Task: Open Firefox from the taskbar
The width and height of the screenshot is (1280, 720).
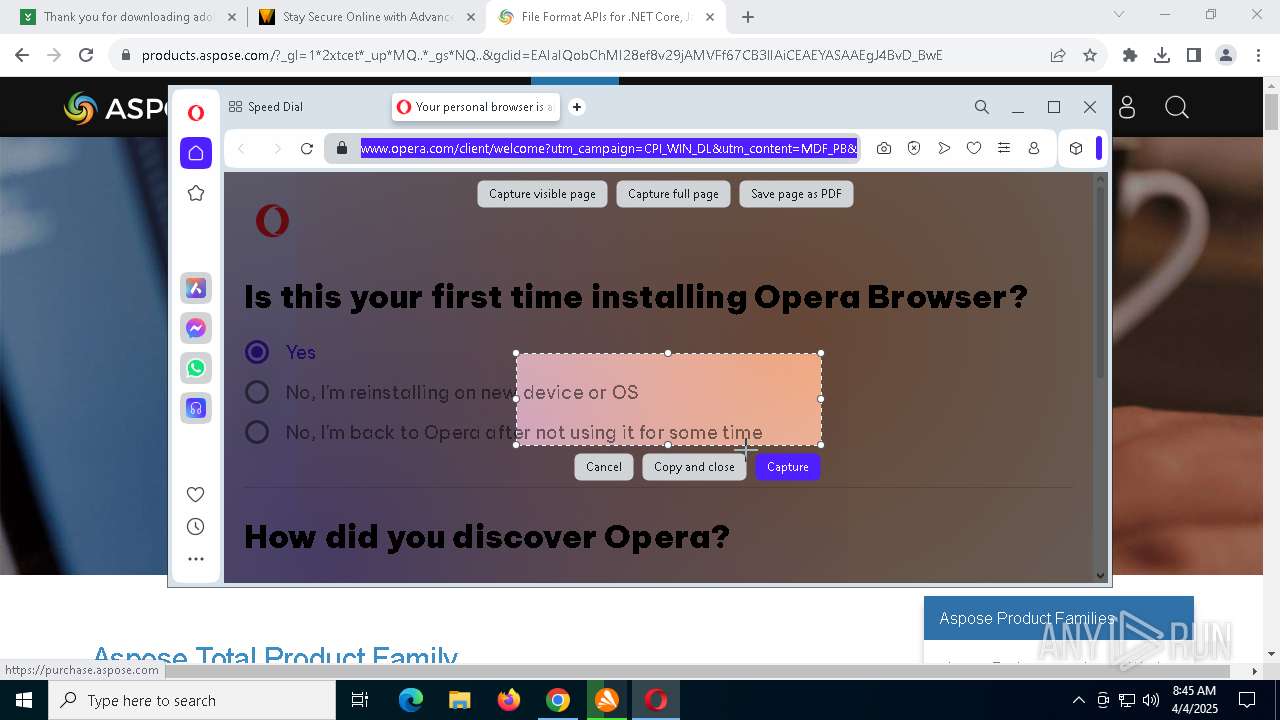Action: tap(509, 700)
